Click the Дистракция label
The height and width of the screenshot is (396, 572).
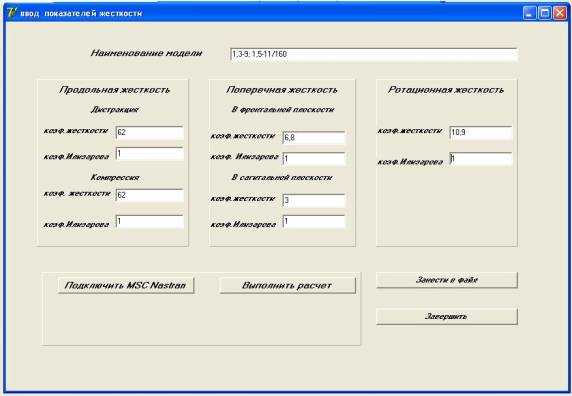(x=115, y=109)
